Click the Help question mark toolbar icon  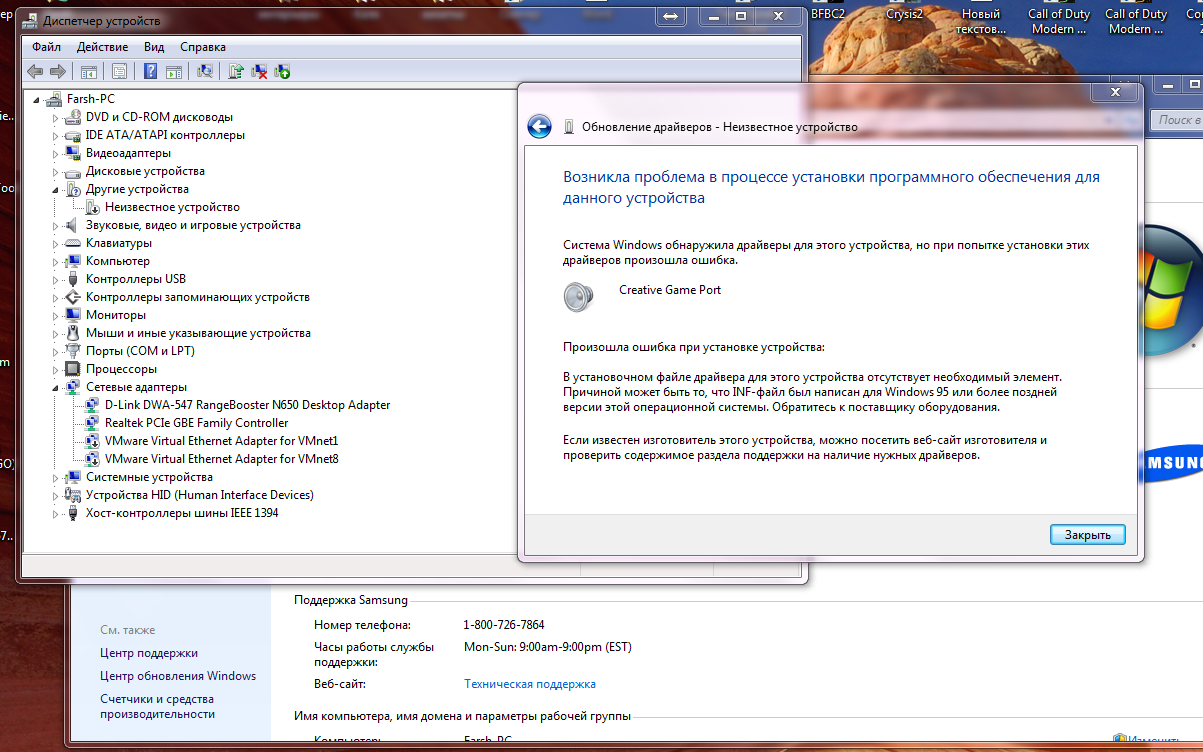[150, 71]
